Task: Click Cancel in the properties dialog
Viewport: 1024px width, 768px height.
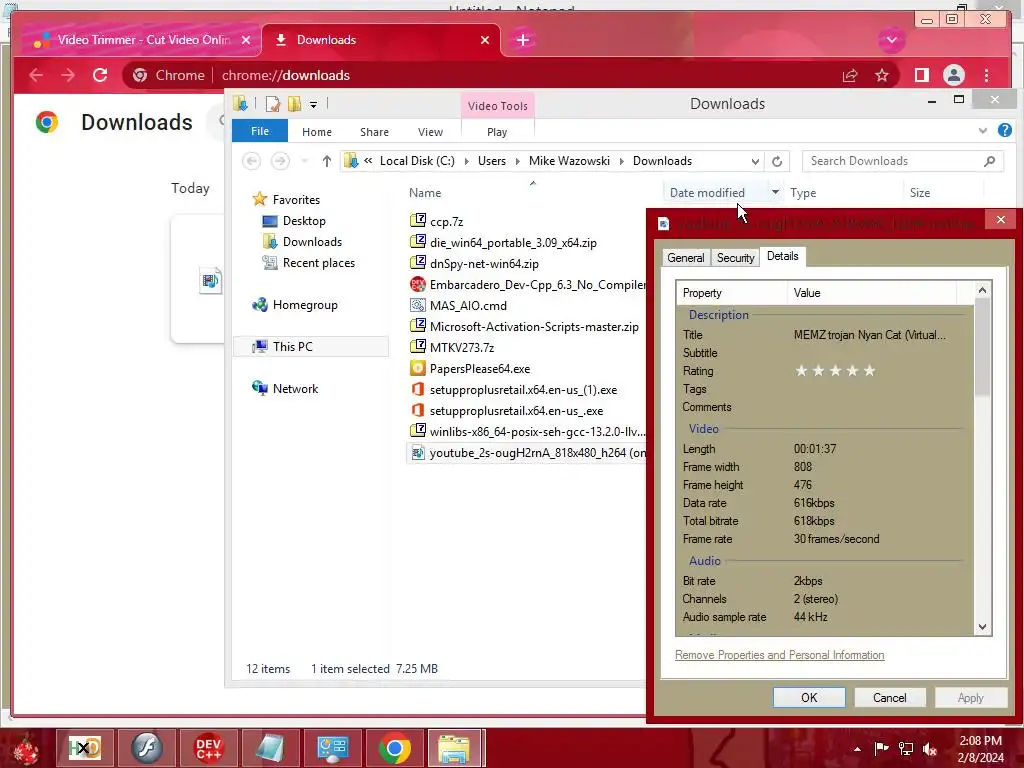Action: [889, 697]
